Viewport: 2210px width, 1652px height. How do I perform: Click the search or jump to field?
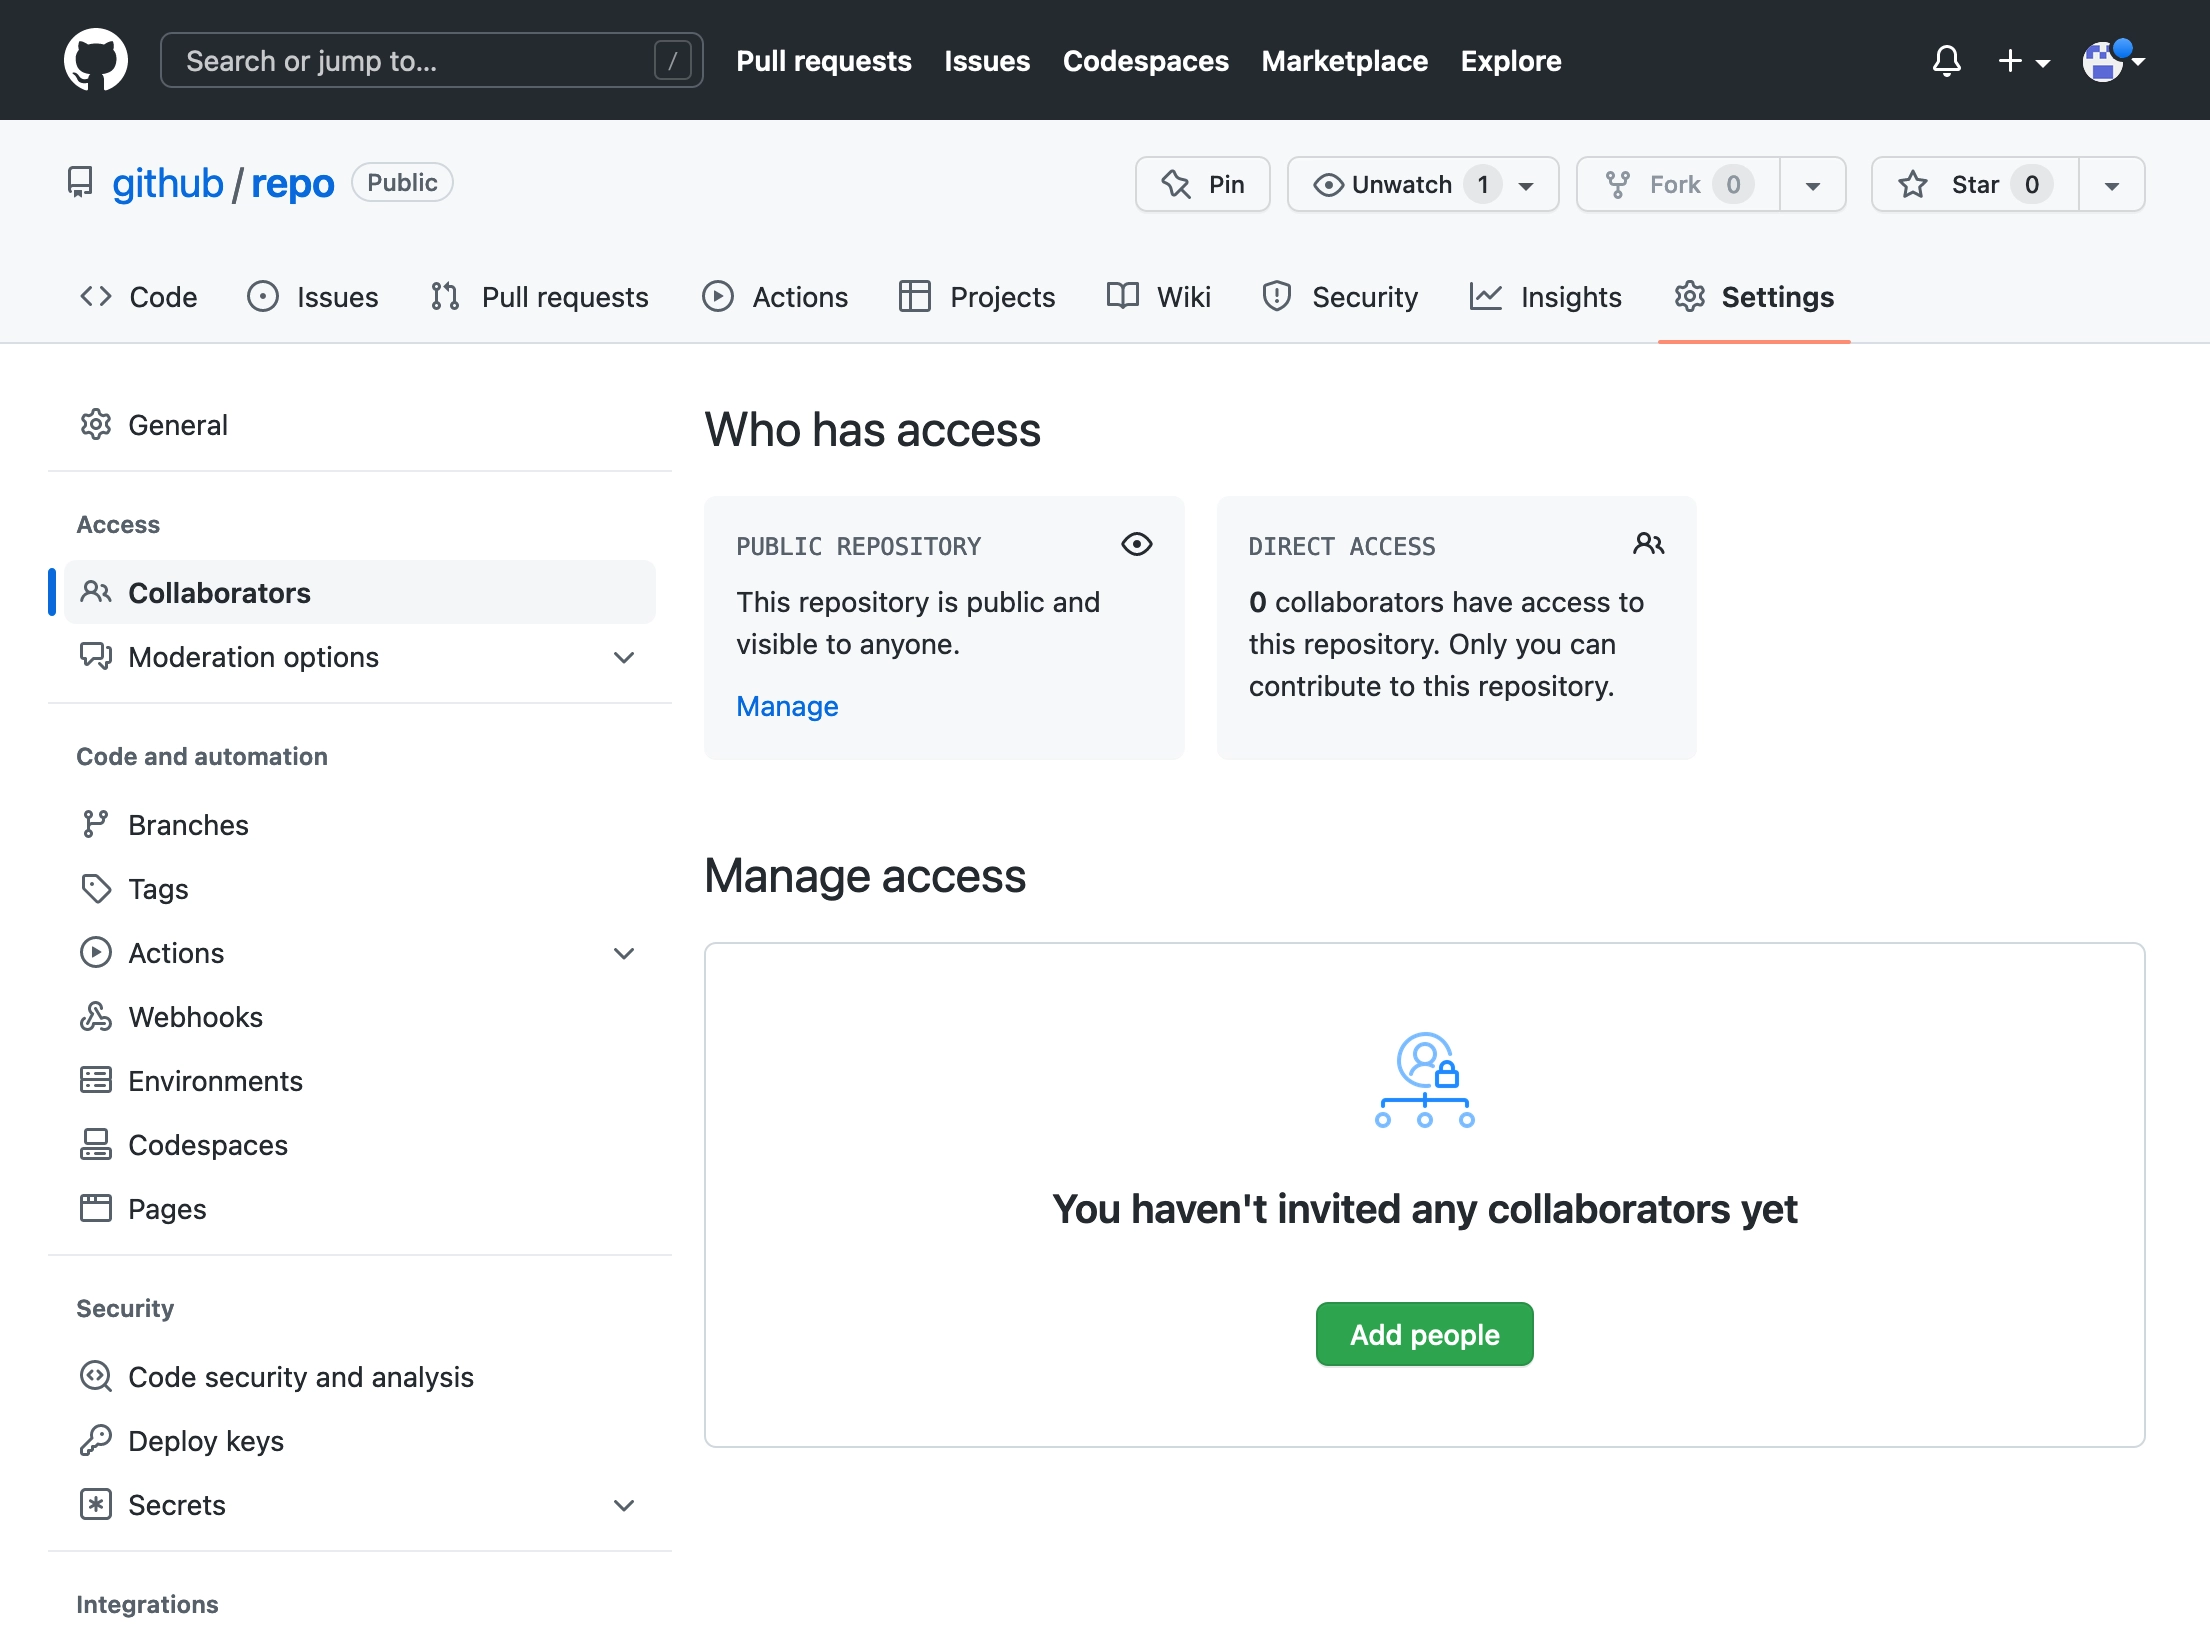(x=431, y=60)
